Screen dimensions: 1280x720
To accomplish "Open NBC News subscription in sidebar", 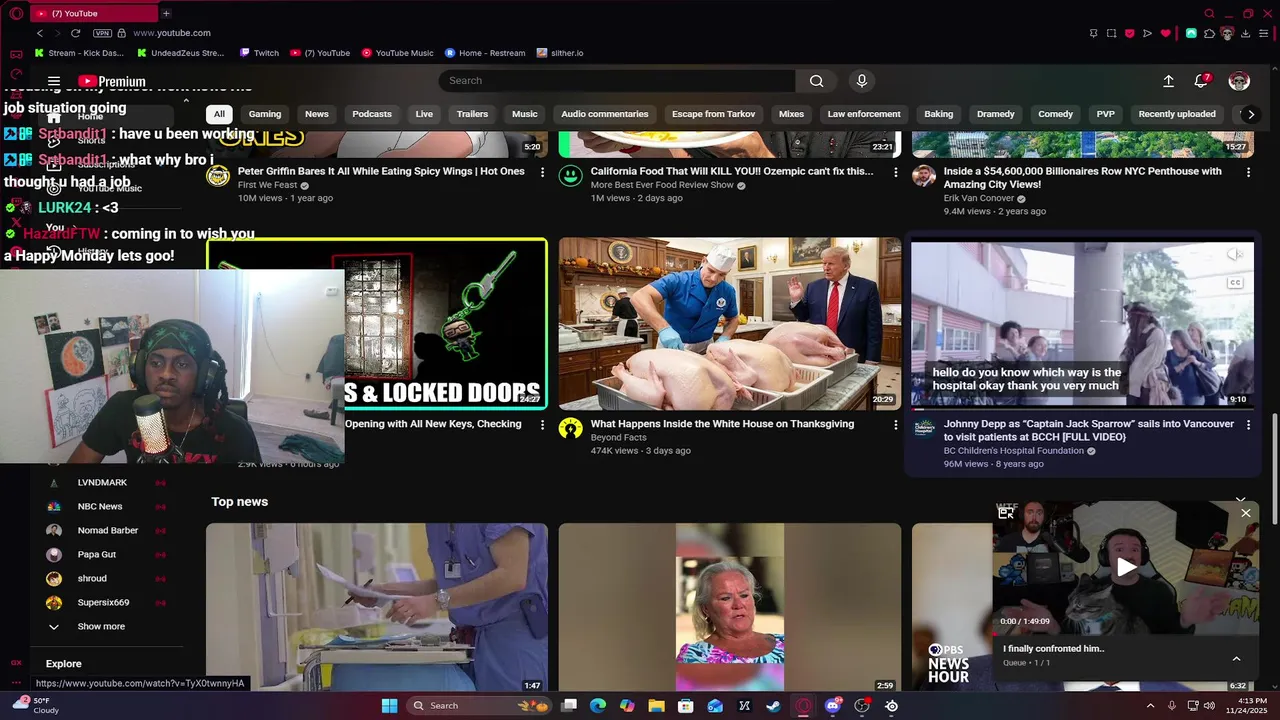I will click(x=100, y=507).
